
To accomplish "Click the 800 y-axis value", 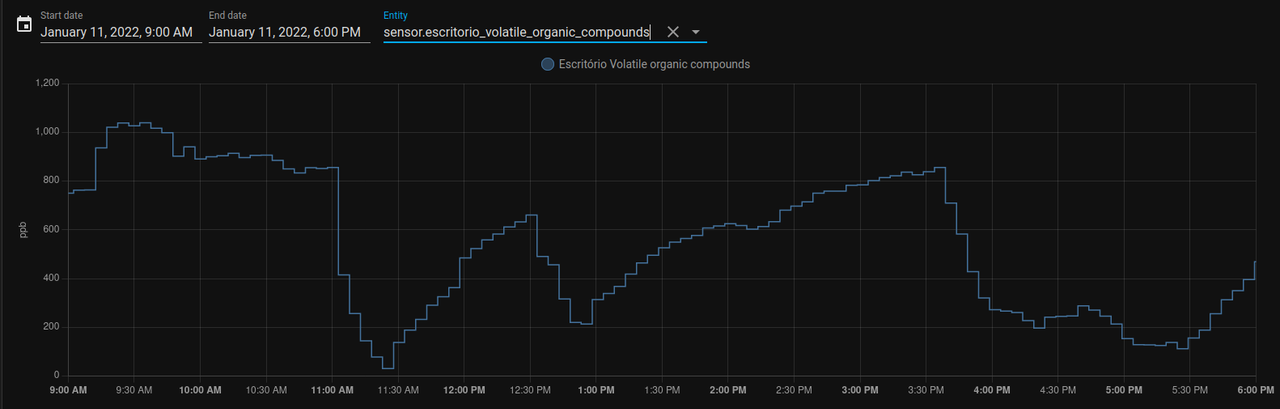I will pyautogui.click(x=51, y=181).
